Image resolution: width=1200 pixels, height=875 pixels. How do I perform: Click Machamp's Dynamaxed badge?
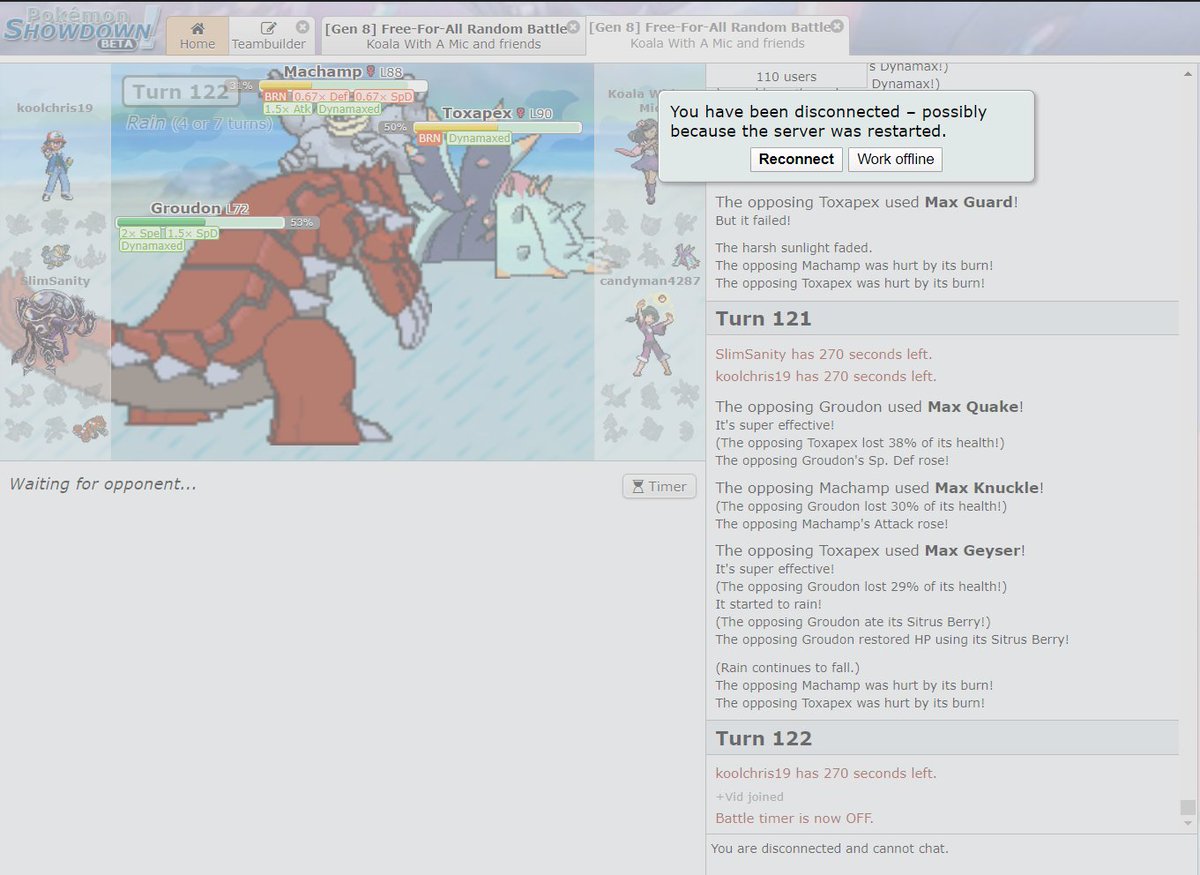(350, 109)
